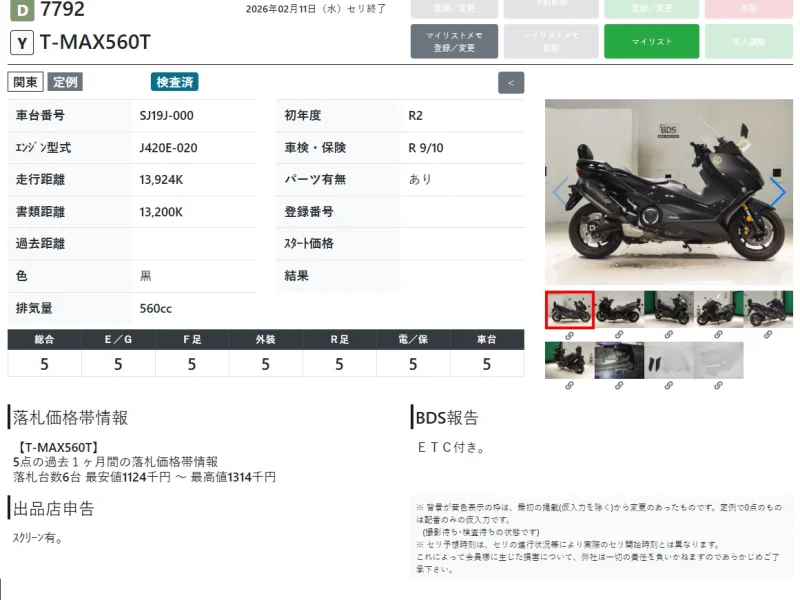
Task: Click the F足 score column header
Action: click(192, 339)
